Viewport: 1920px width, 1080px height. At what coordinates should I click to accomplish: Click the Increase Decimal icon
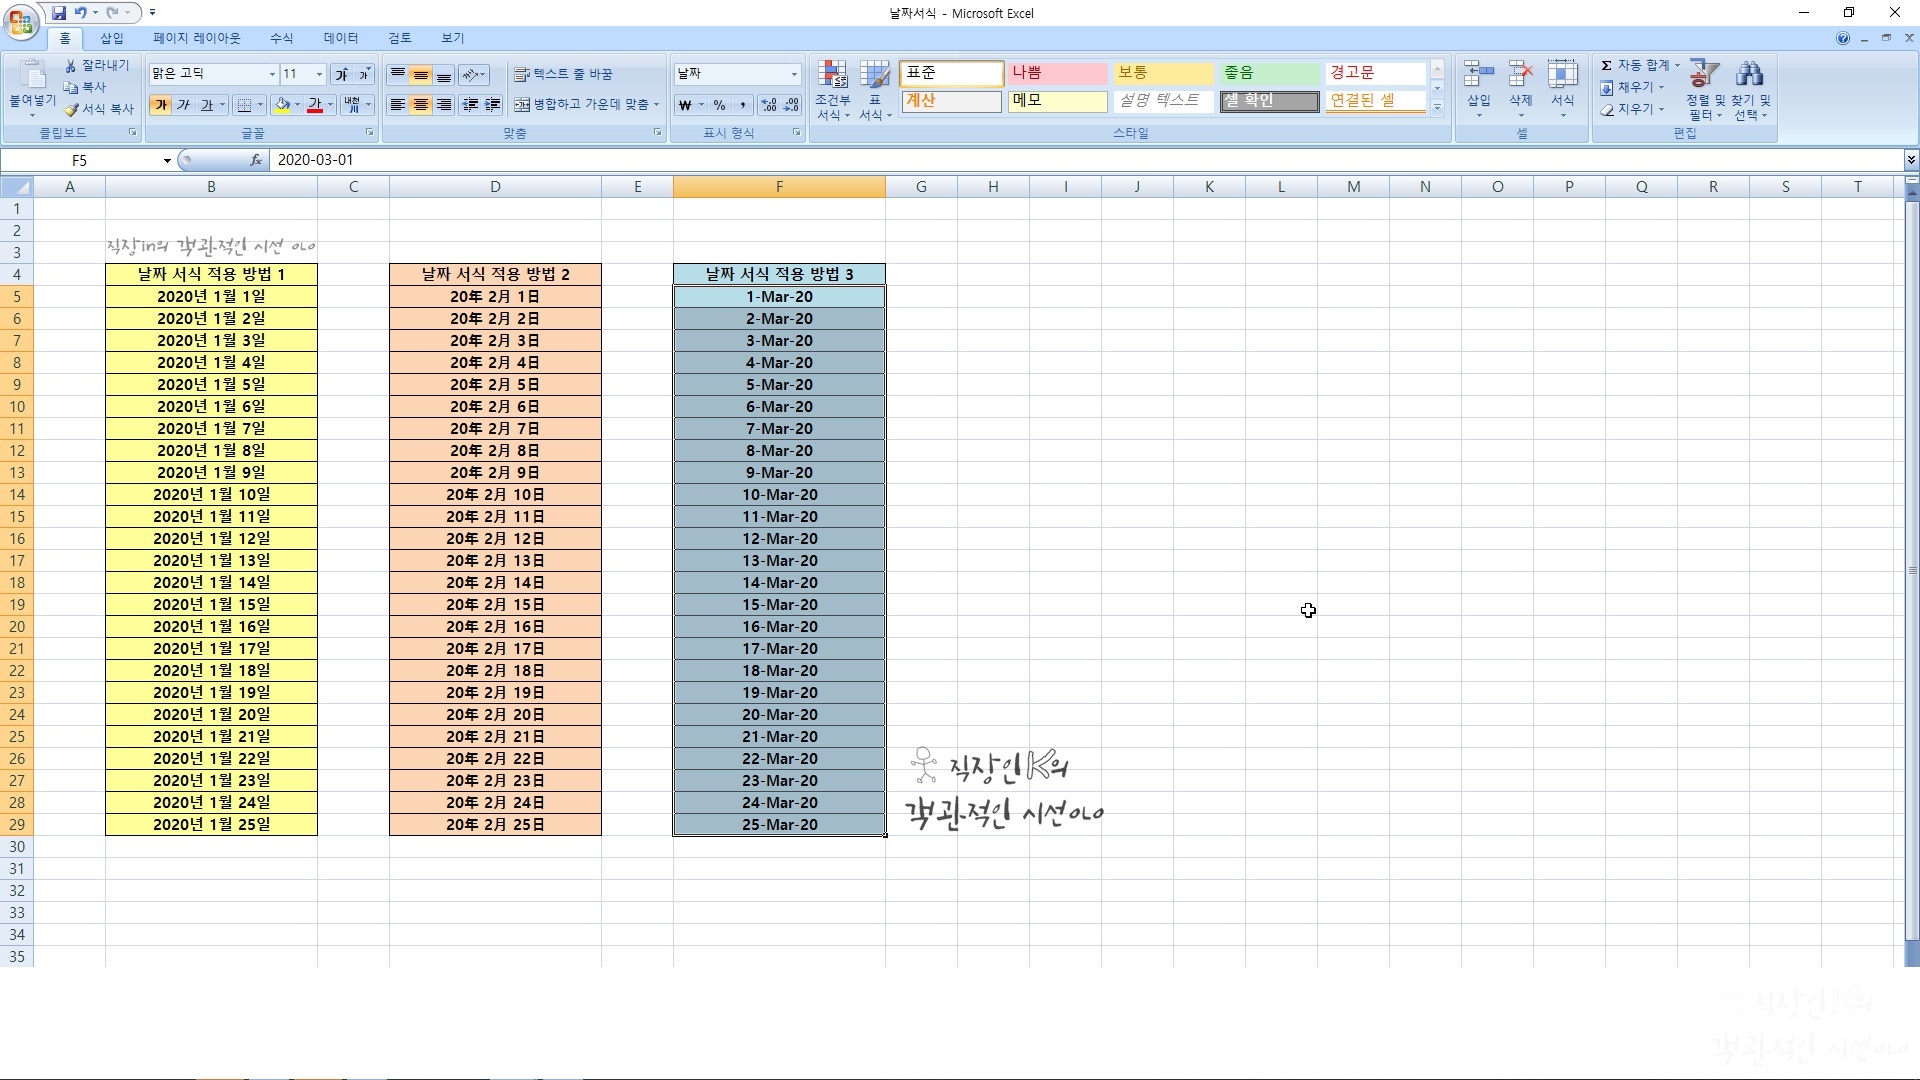point(768,105)
